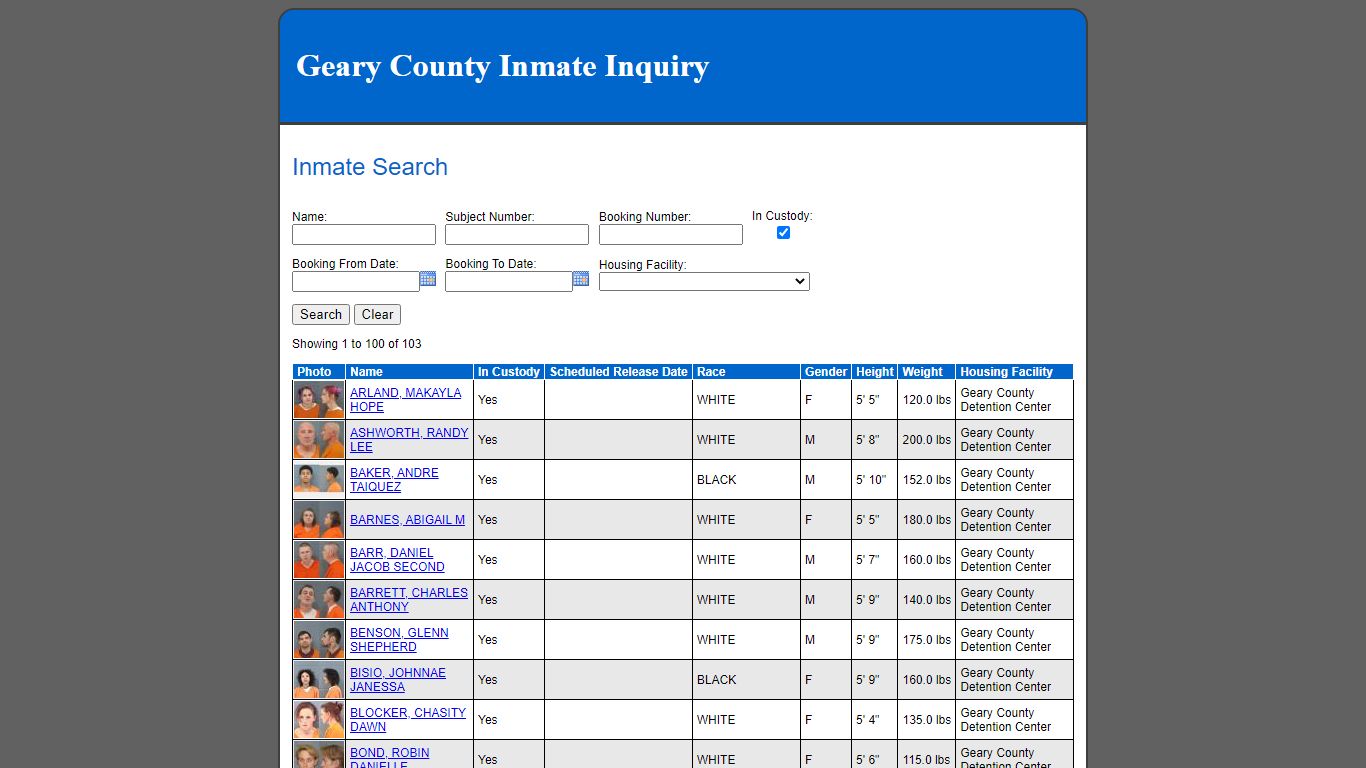The width and height of the screenshot is (1366, 768).
Task: Click the In Custody column header
Action: click(x=509, y=372)
